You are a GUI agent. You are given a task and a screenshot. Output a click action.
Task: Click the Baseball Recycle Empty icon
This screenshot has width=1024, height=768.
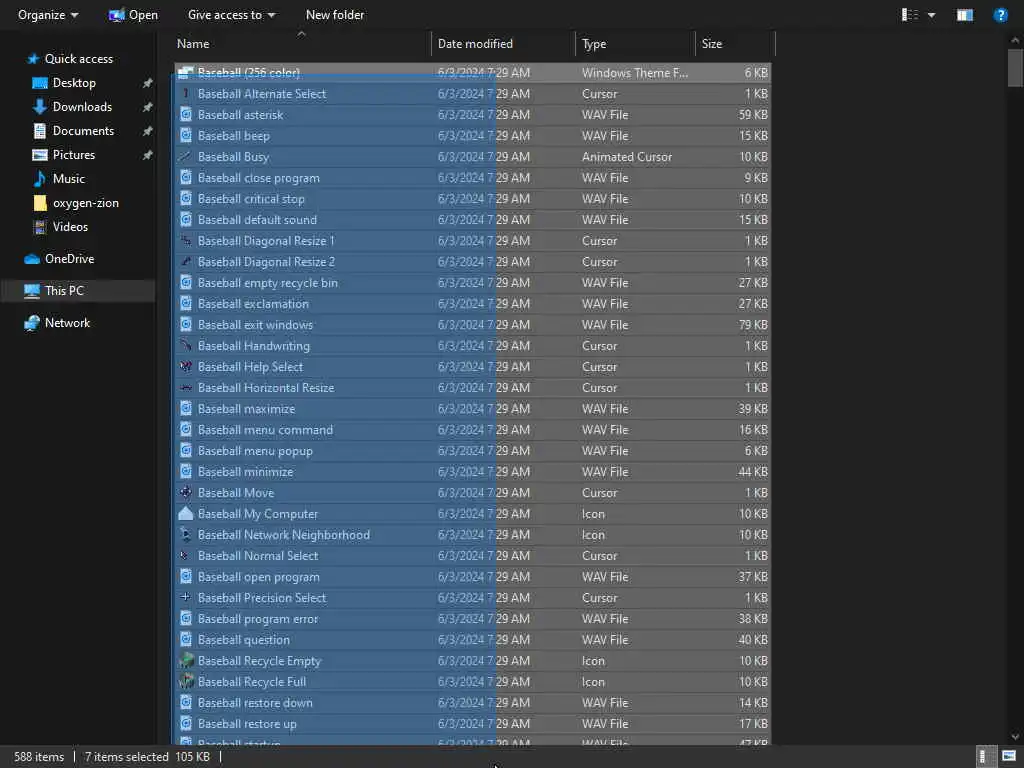point(185,661)
